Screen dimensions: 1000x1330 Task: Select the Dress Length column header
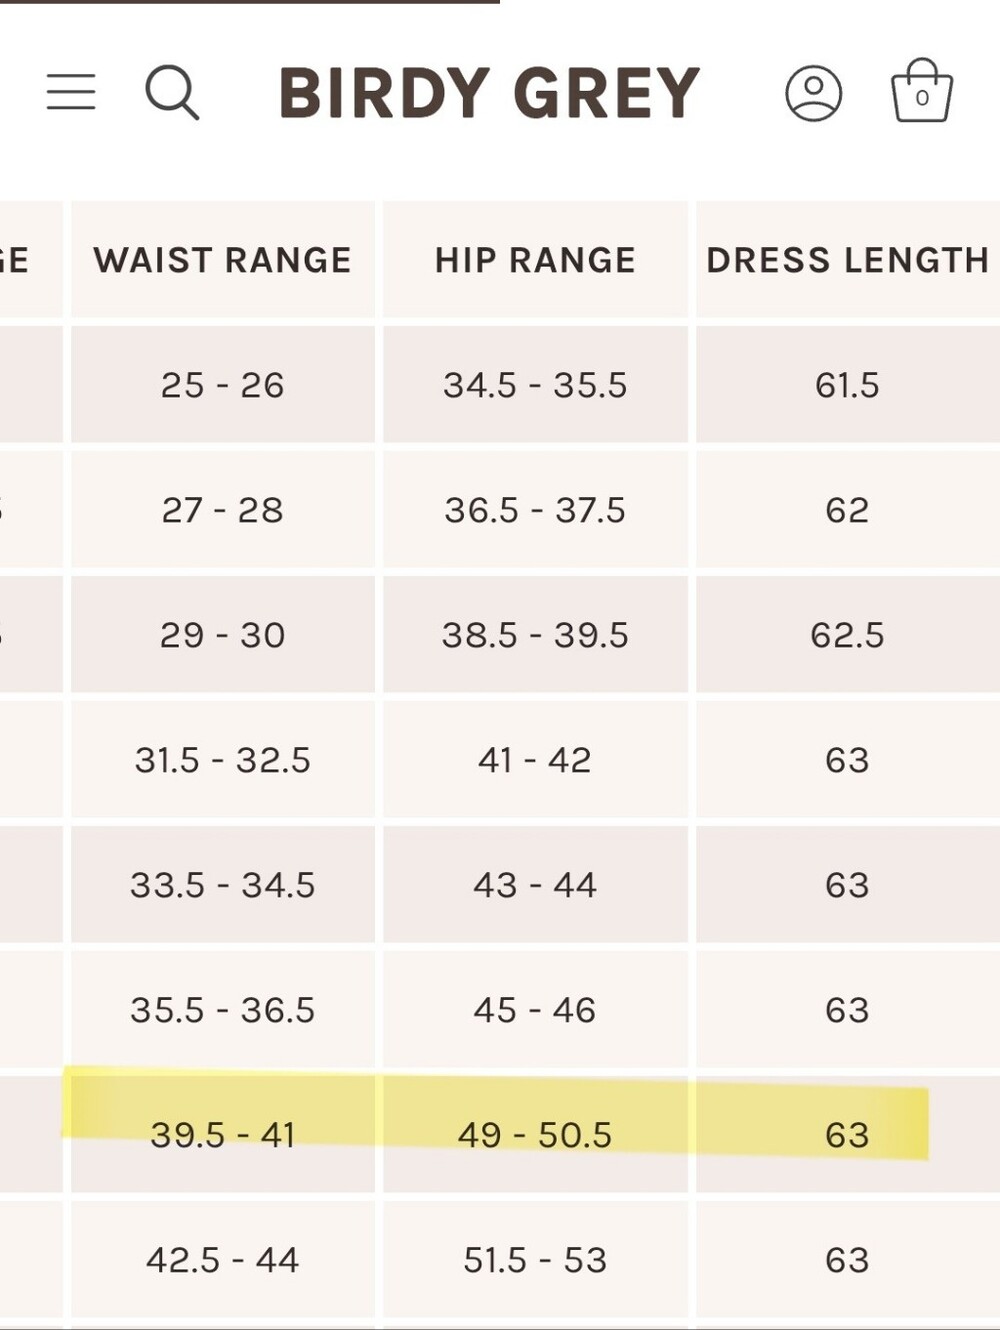(848, 260)
